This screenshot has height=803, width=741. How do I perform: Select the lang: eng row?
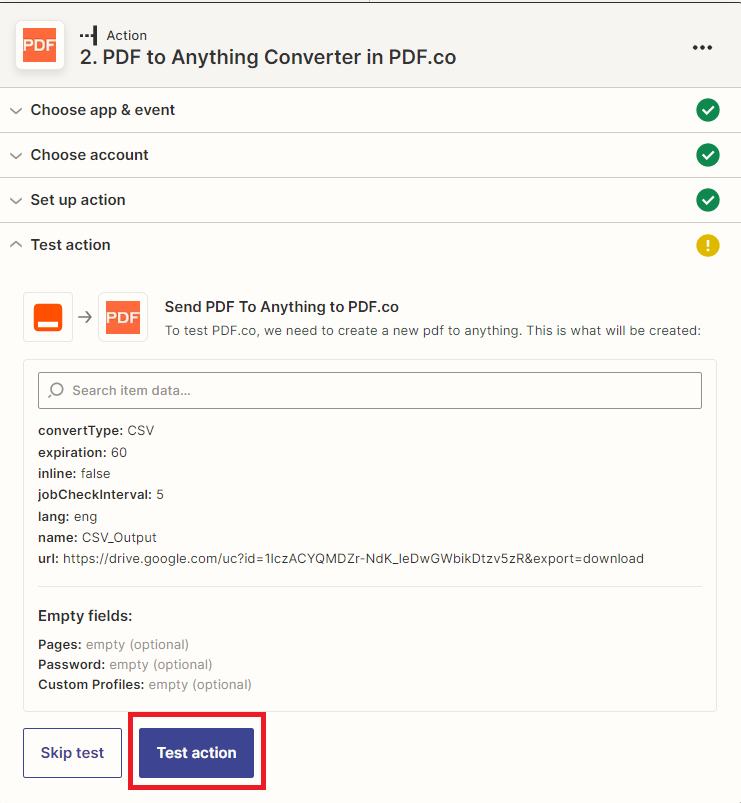click(x=68, y=516)
